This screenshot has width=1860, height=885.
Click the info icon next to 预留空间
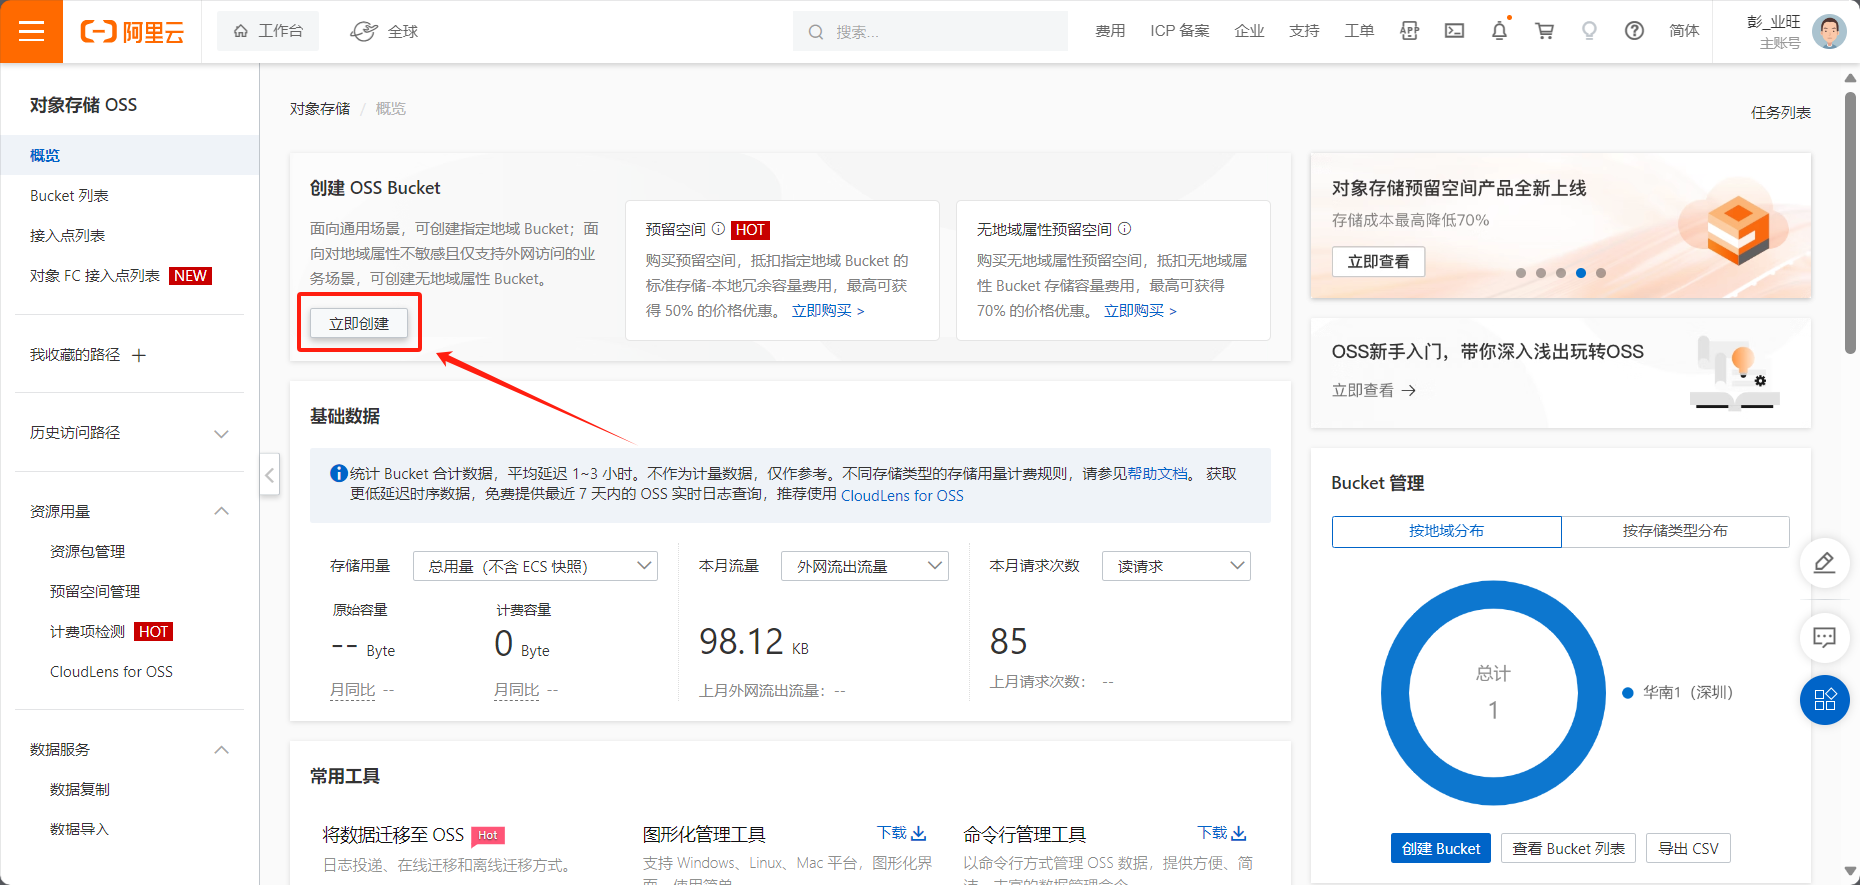718,229
